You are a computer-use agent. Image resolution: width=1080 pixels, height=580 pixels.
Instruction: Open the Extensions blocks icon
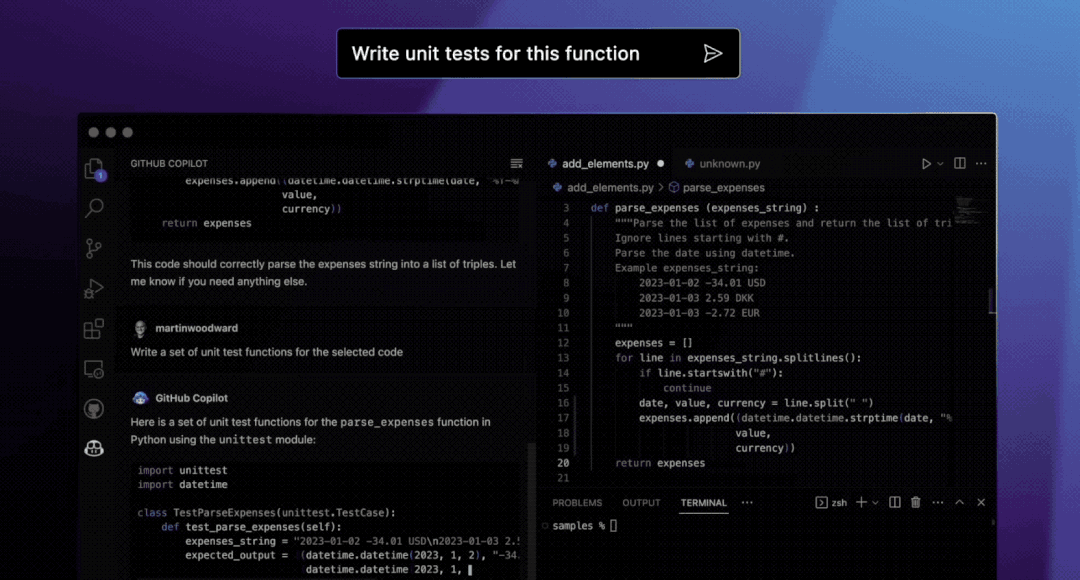click(x=94, y=329)
